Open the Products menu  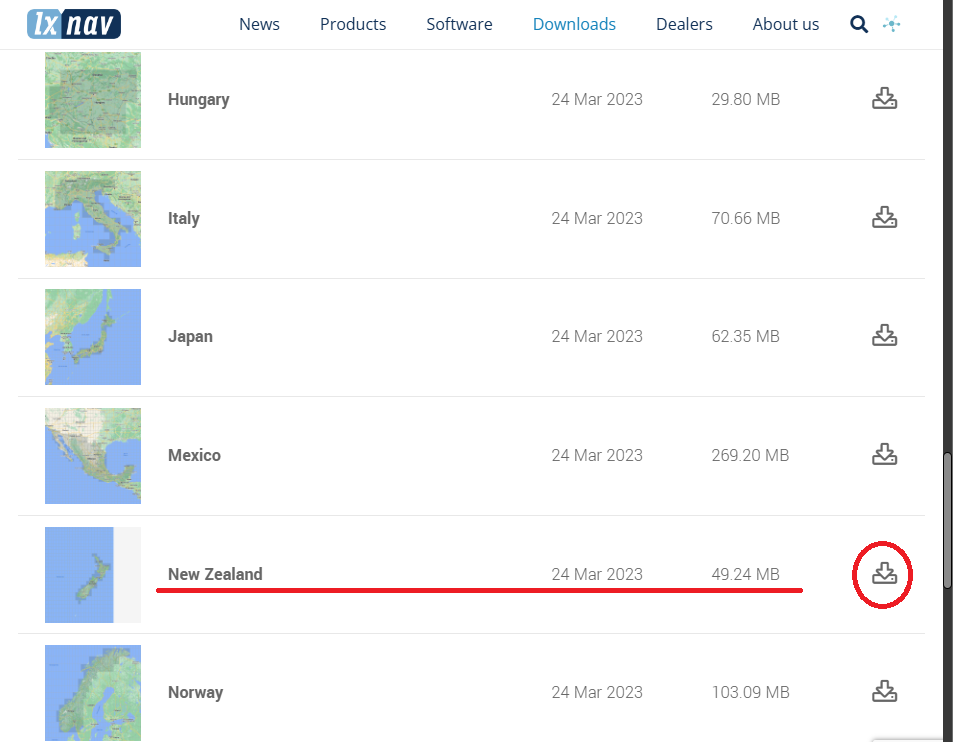[353, 24]
